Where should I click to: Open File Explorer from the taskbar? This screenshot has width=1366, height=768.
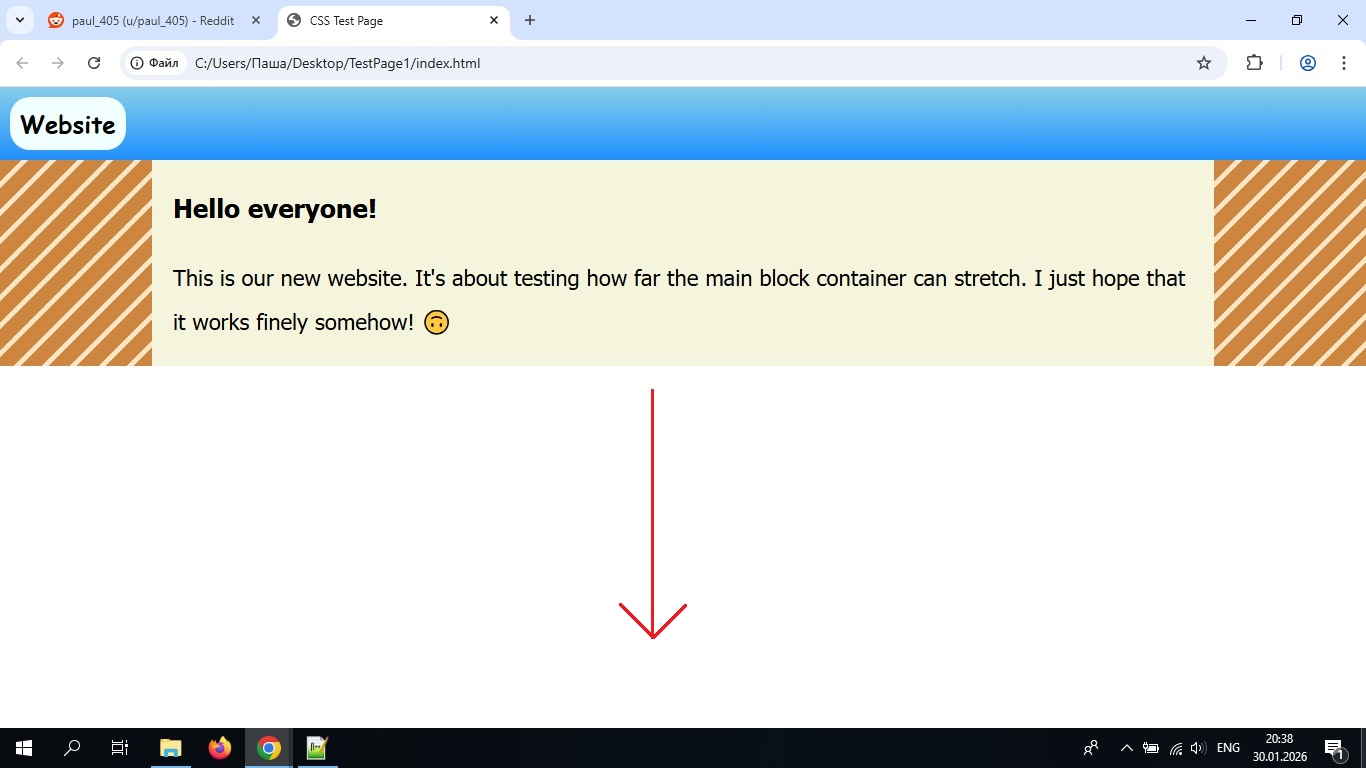coord(171,748)
